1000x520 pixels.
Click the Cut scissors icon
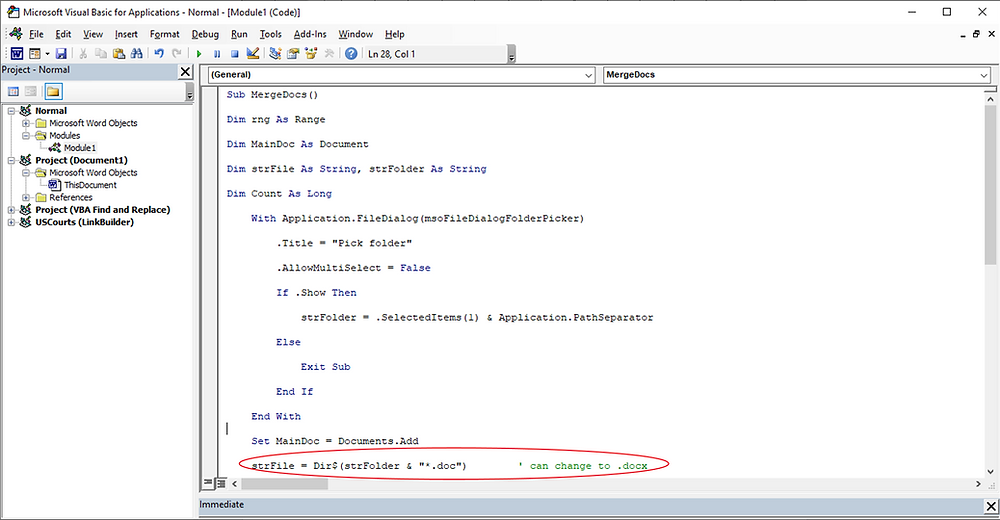click(83, 54)
